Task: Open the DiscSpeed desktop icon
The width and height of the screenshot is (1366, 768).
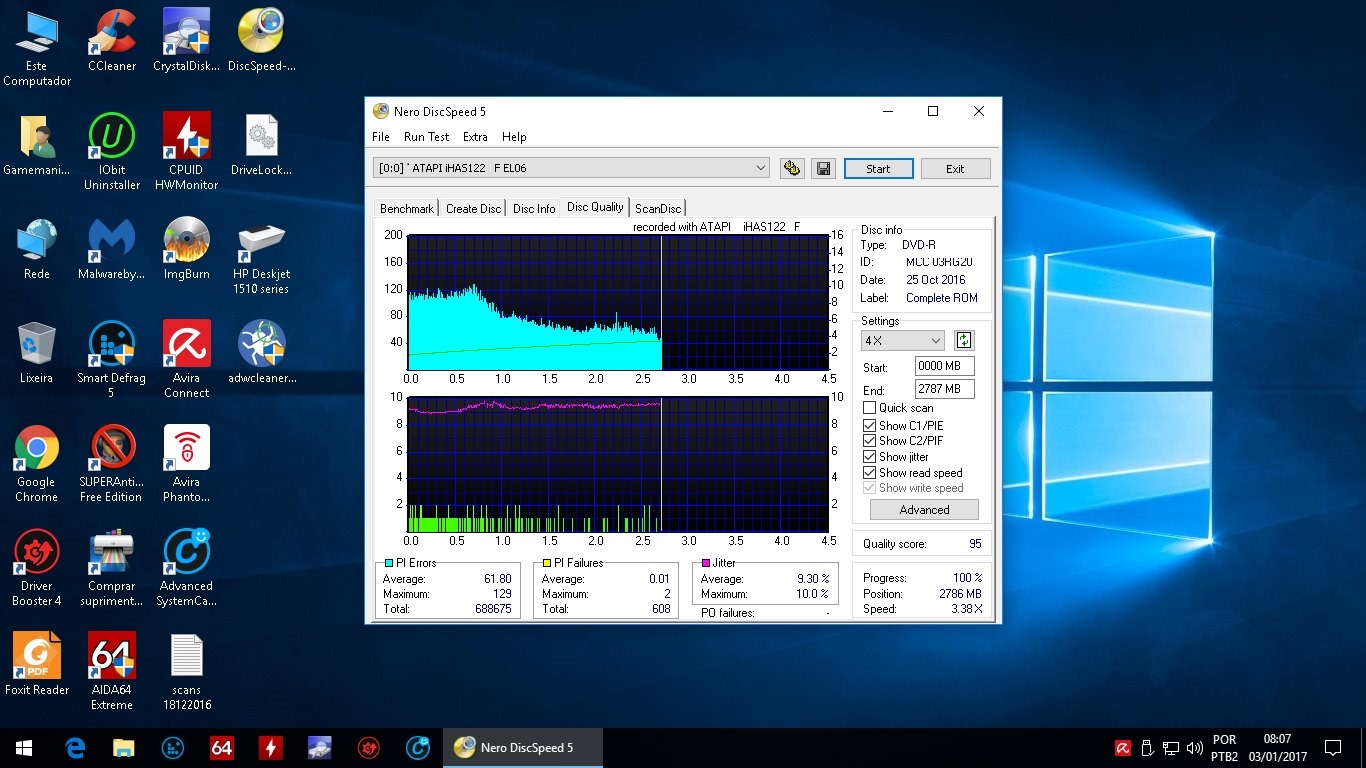Action: [262, 41]
